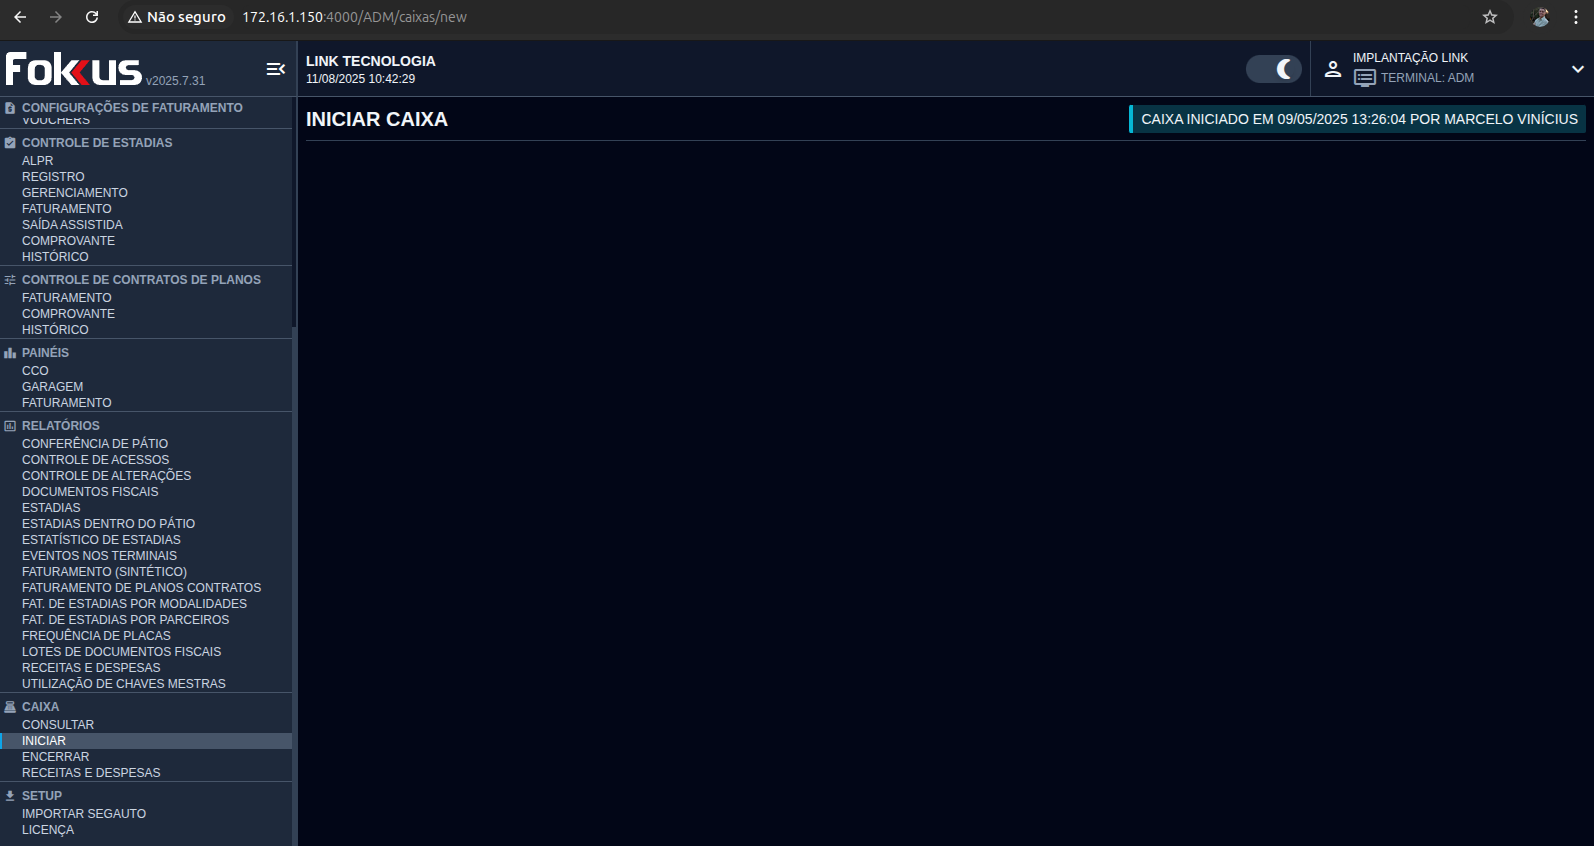Go to Importar Segauto
The height and width of the screenshot is (846, 1594).
click(x=84, y=814)
